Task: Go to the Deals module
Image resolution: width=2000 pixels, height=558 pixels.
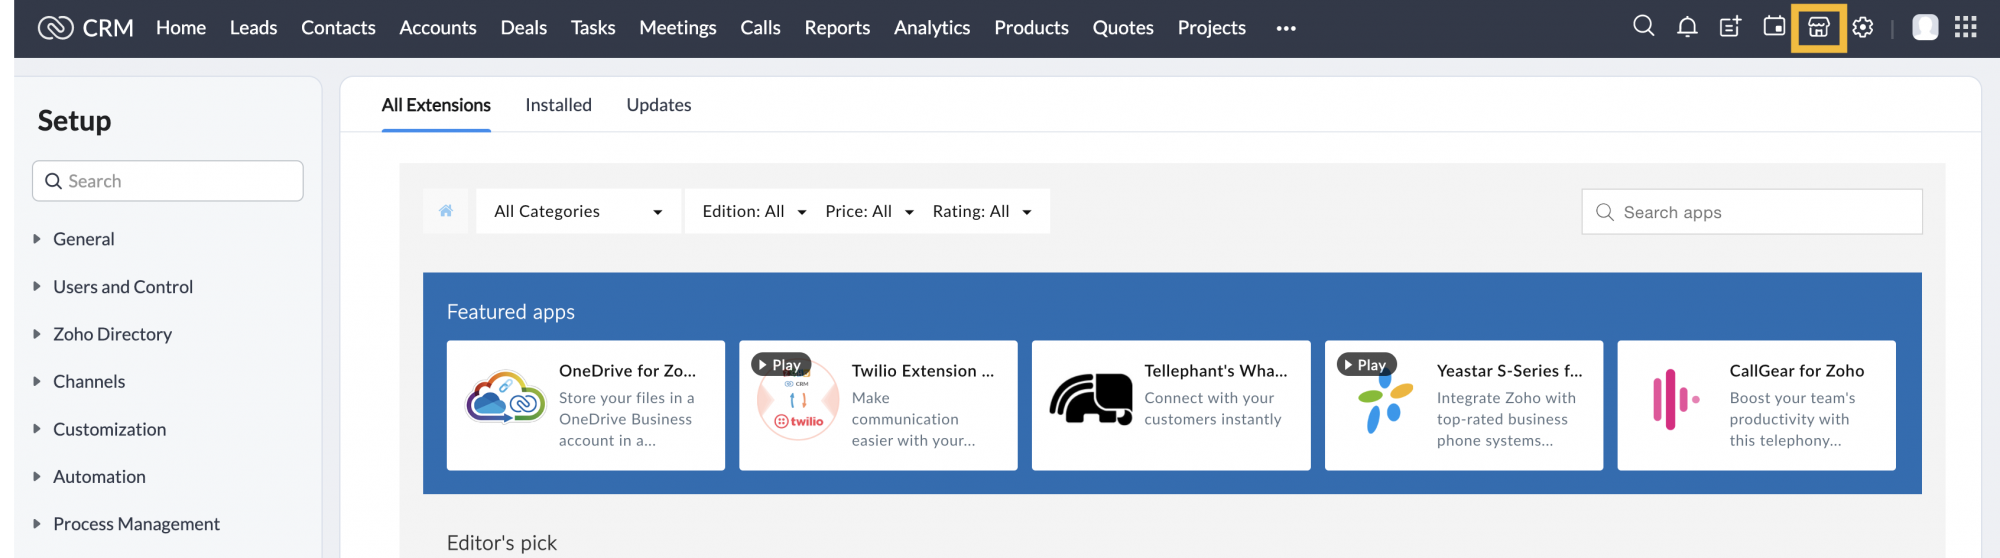Action: [523, 28]
